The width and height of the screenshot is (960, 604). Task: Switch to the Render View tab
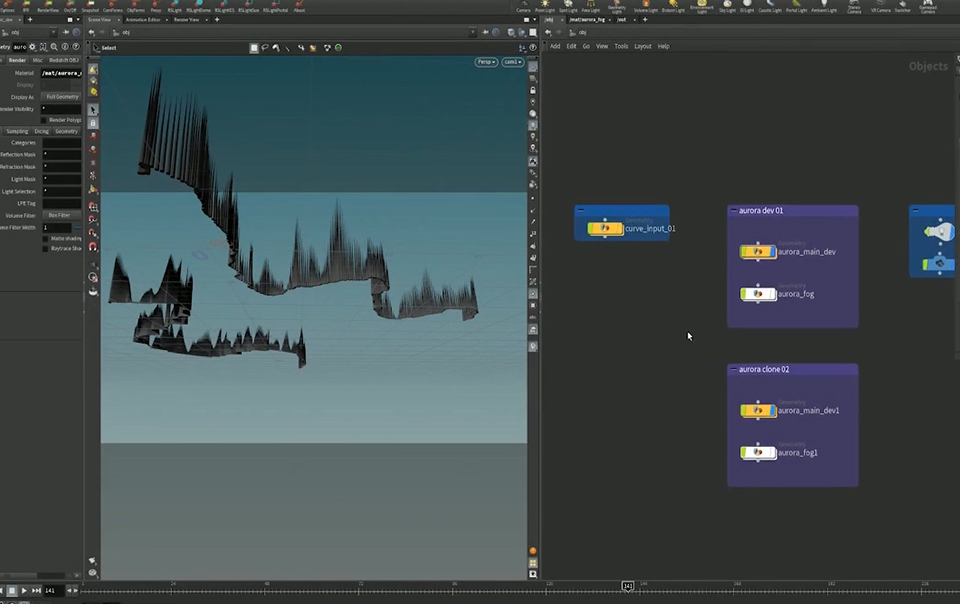186,19
